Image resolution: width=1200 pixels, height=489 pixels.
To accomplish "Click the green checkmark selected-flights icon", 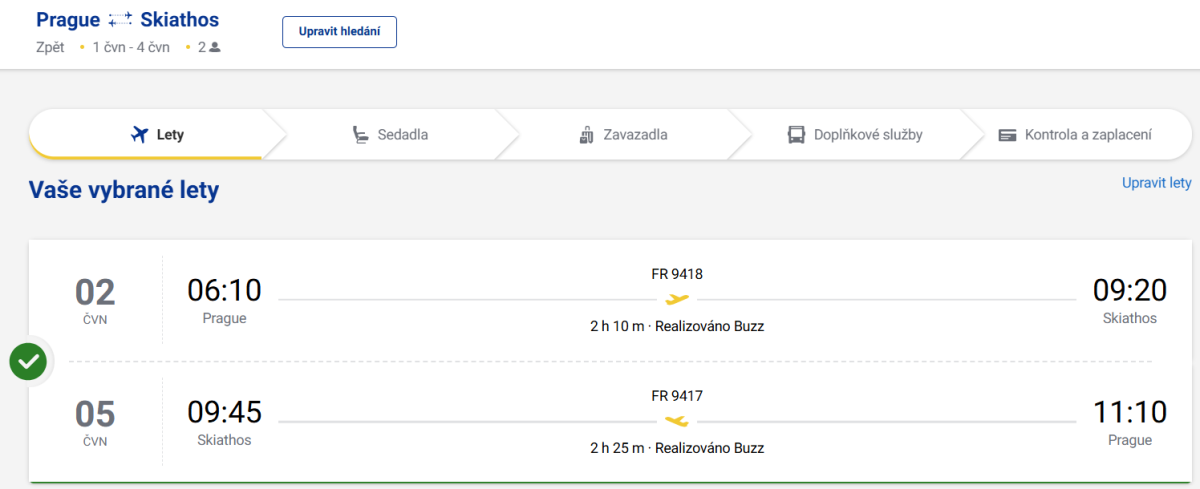I will click(x=29, y=362).
